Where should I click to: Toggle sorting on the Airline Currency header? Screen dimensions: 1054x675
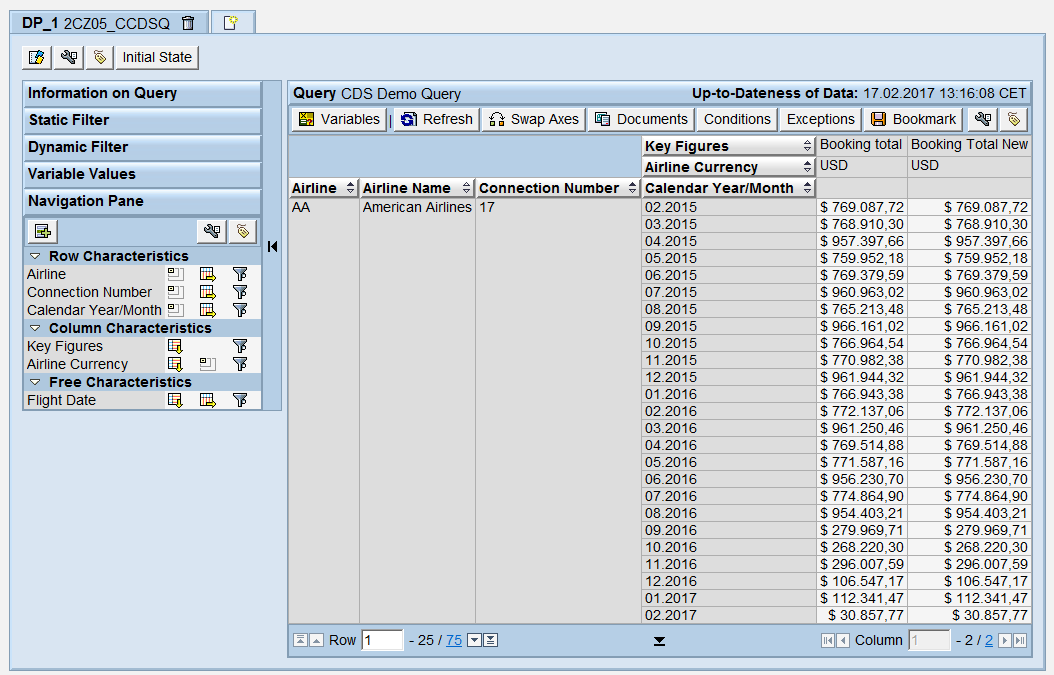(x=805, y=166)
